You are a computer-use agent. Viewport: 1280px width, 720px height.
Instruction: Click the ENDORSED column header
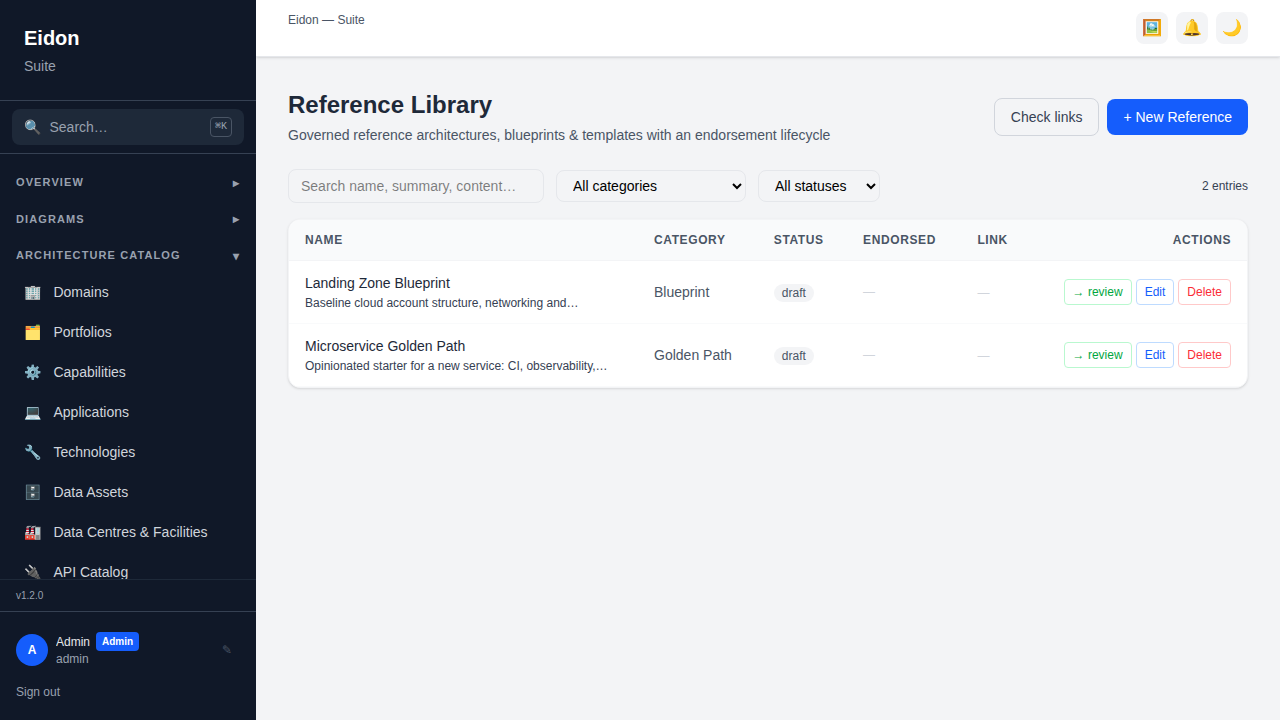click(x=899, y=240)
